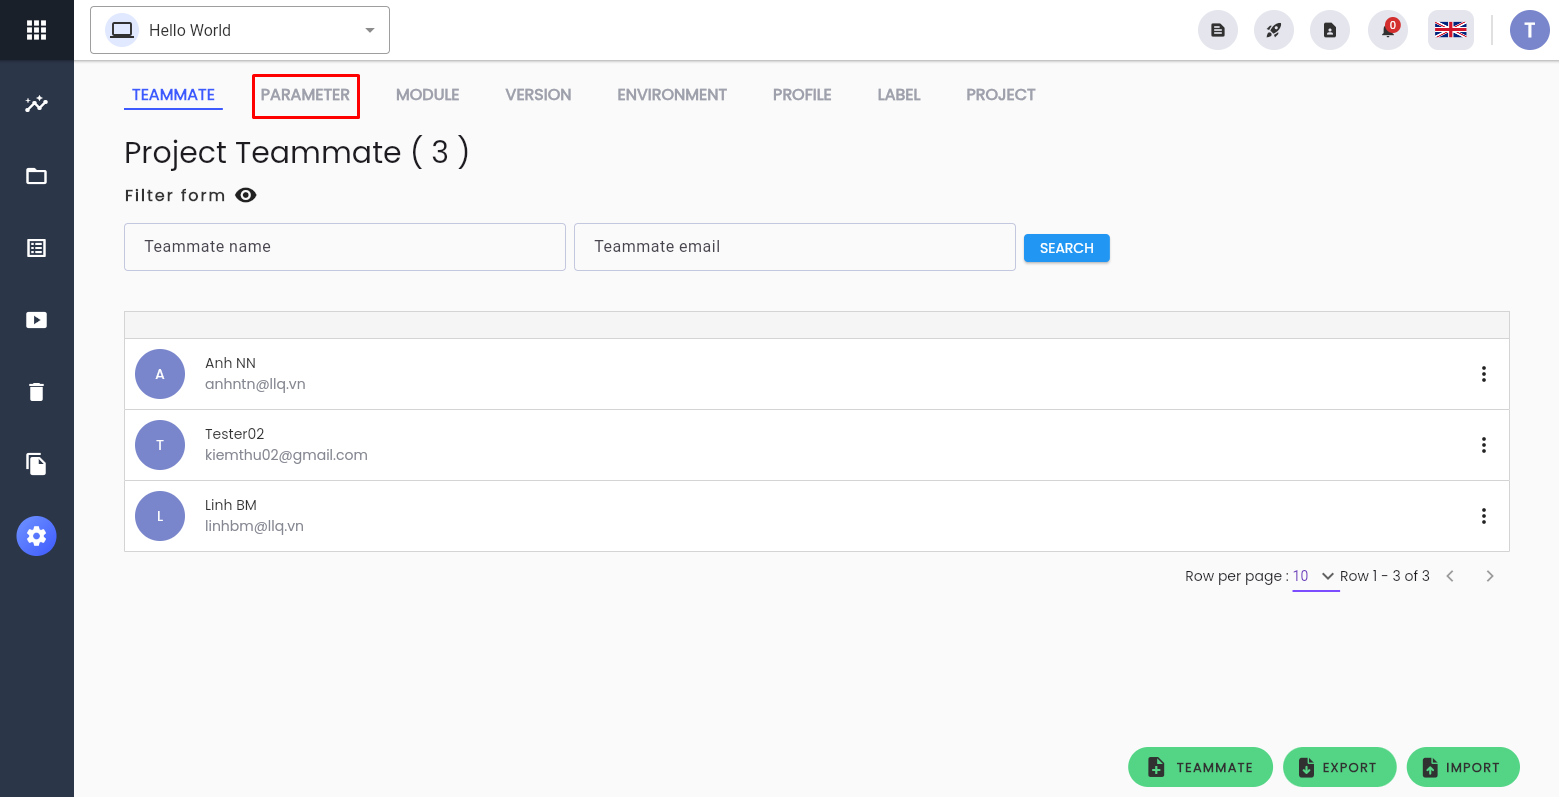This screenshot has width=1559, height=797.
Task: Switch to the PARAMETER tab
Action: pos(305,95)
